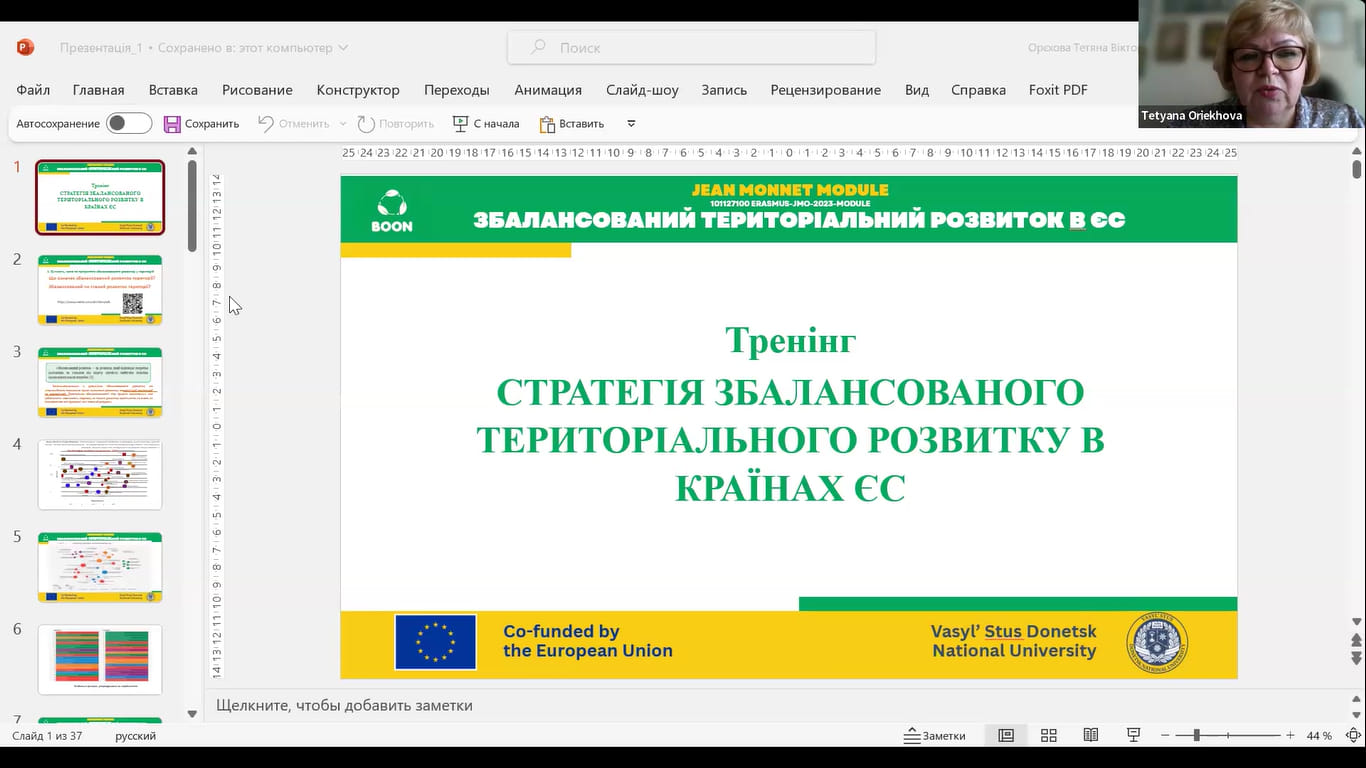The width and height of the screenshot is (1366, 768).
Task: Click slide editor scroll up arrow
Action: [x=1356, y=152]
